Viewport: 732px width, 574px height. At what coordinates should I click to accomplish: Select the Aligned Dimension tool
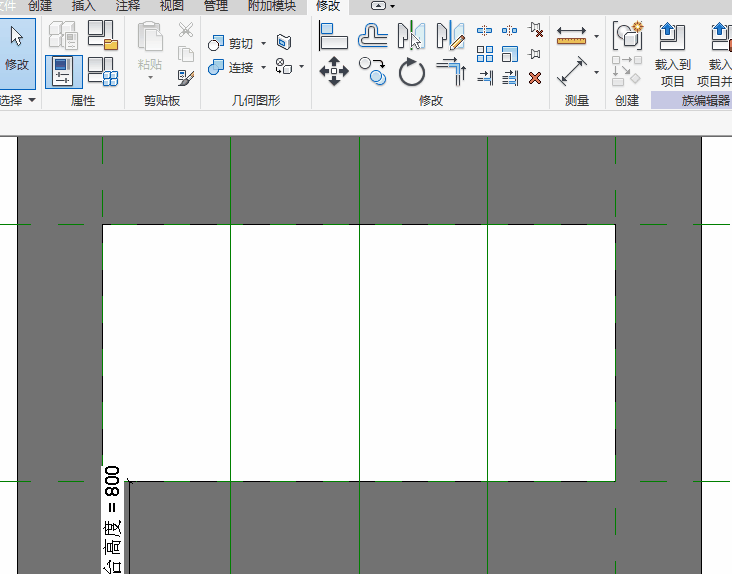tap(571, 71)
